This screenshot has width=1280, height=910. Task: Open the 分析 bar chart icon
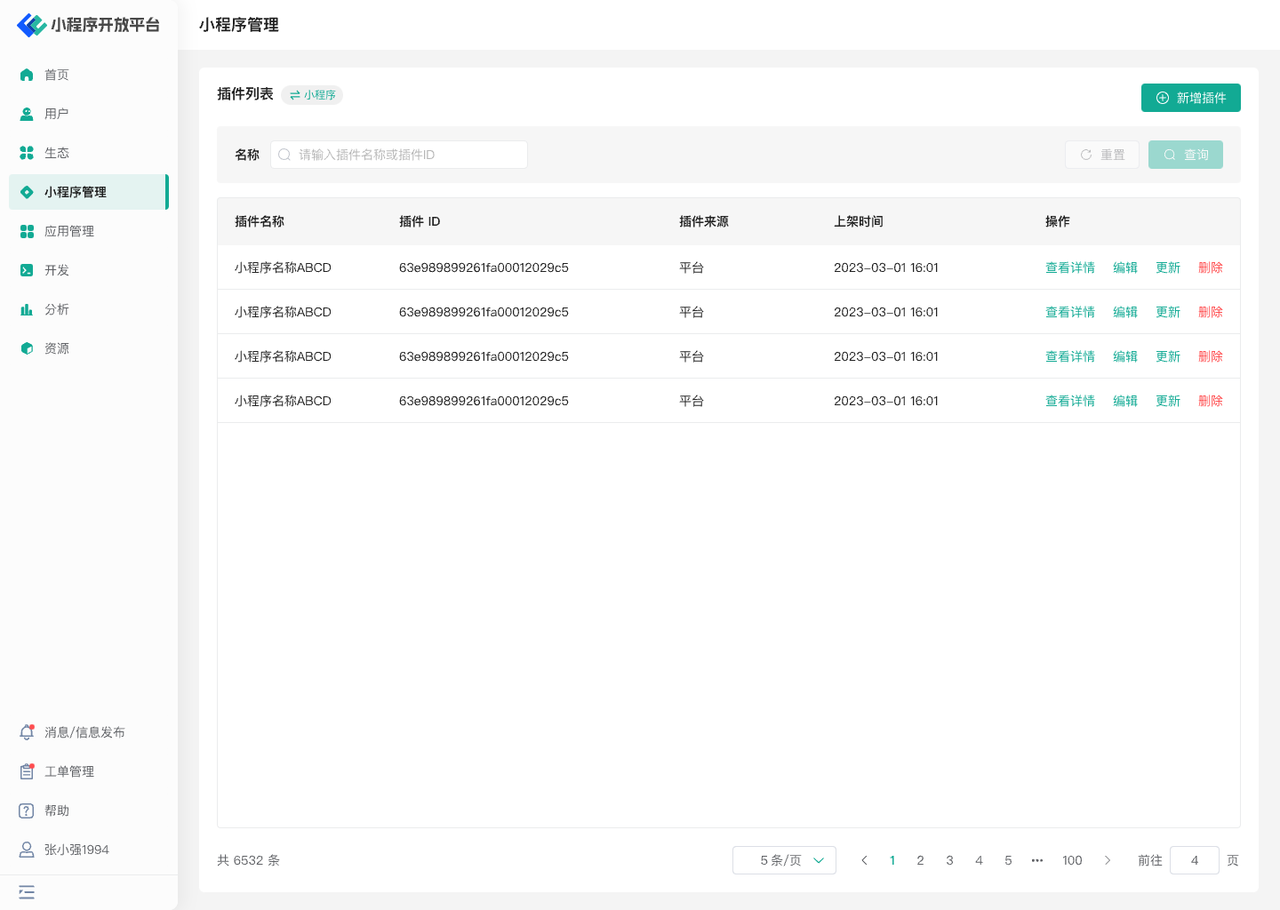[27, 310]
